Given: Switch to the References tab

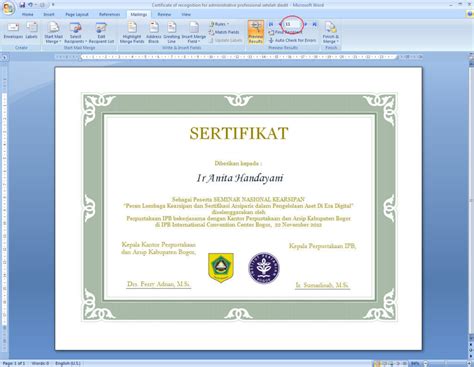Looking at the screenshot, I should click(109, 14).
